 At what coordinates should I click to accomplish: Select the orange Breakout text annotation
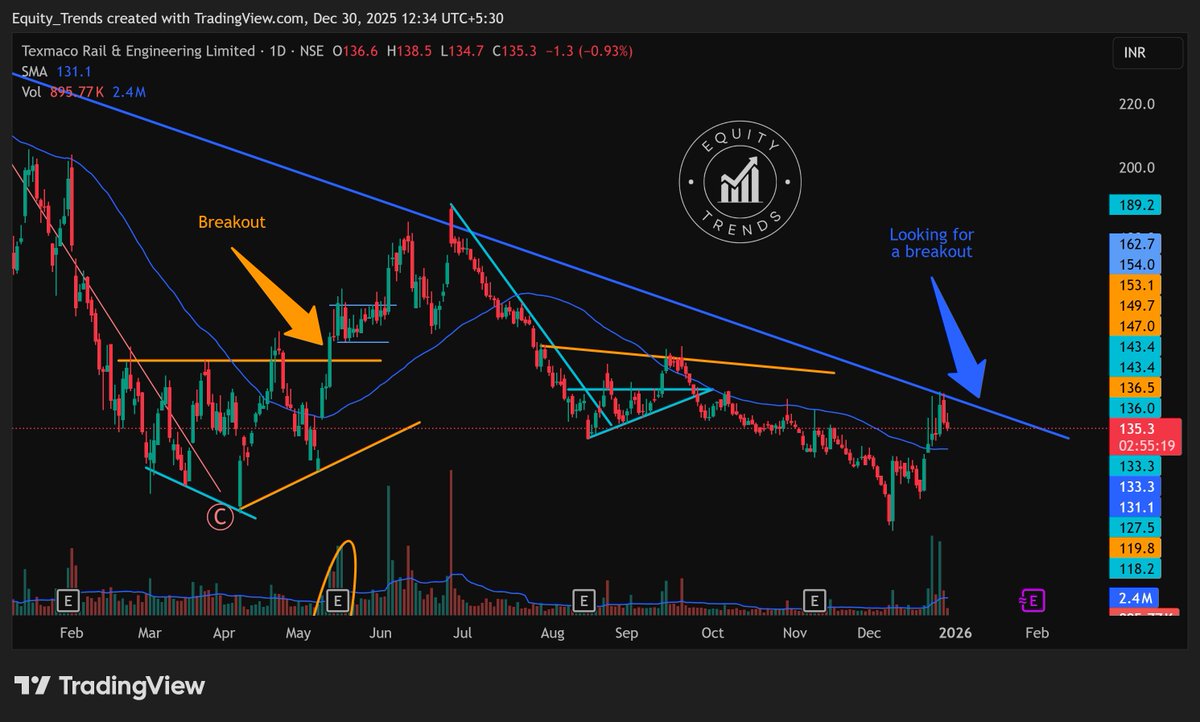click(232, 222)
